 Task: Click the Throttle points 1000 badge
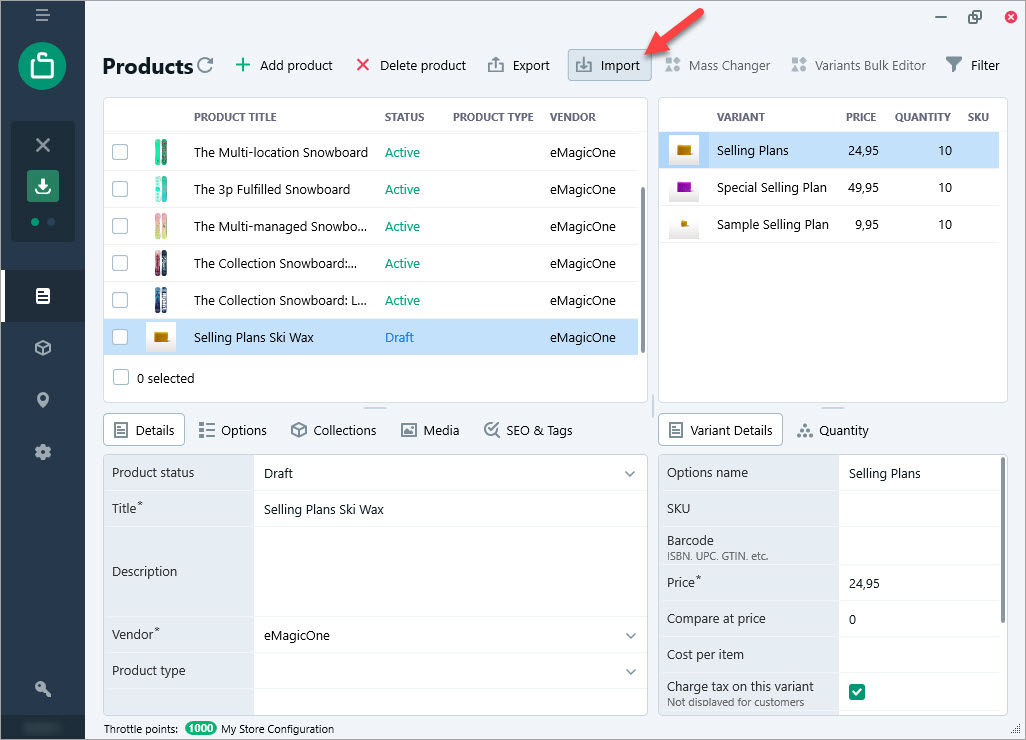200,728
